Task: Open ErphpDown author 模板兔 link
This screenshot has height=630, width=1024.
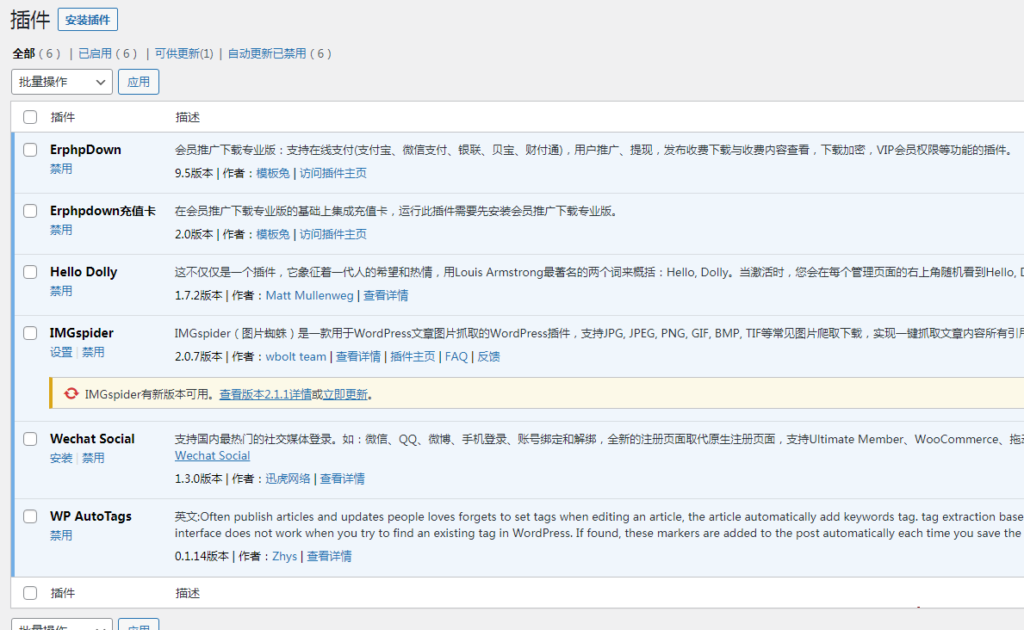Action: [x=273, y=173]
